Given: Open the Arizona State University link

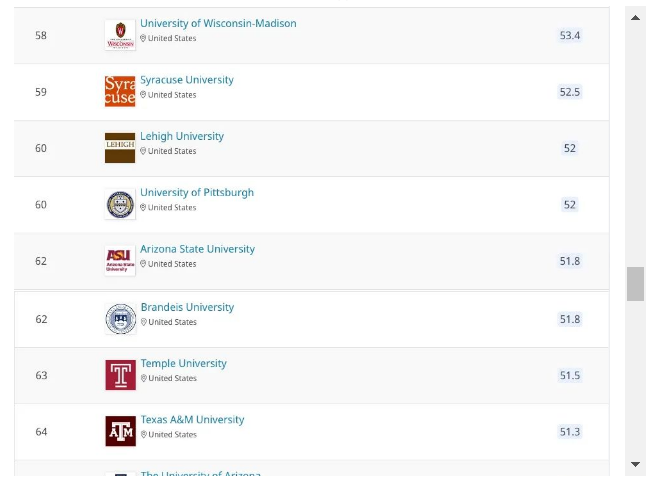Looking at the screenshot, I should click(197, 249).
